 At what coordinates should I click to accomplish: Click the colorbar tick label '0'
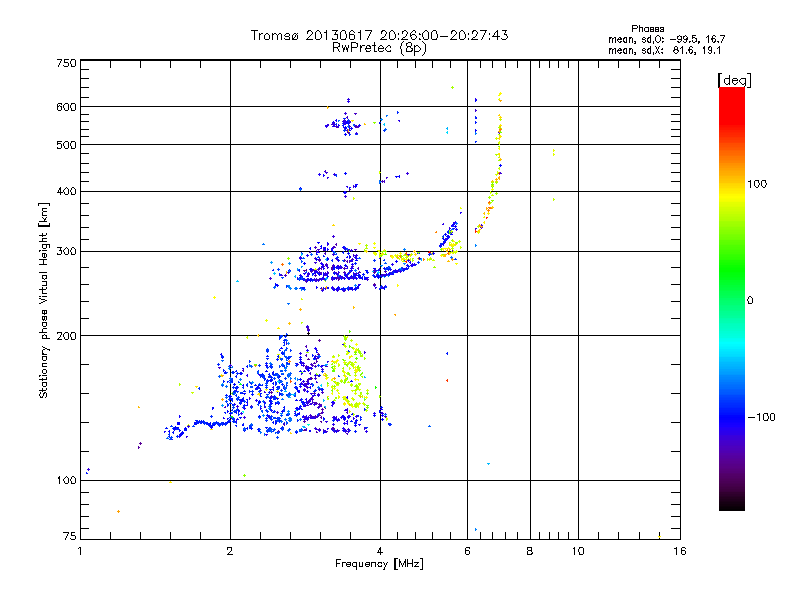tap(749, 300)
